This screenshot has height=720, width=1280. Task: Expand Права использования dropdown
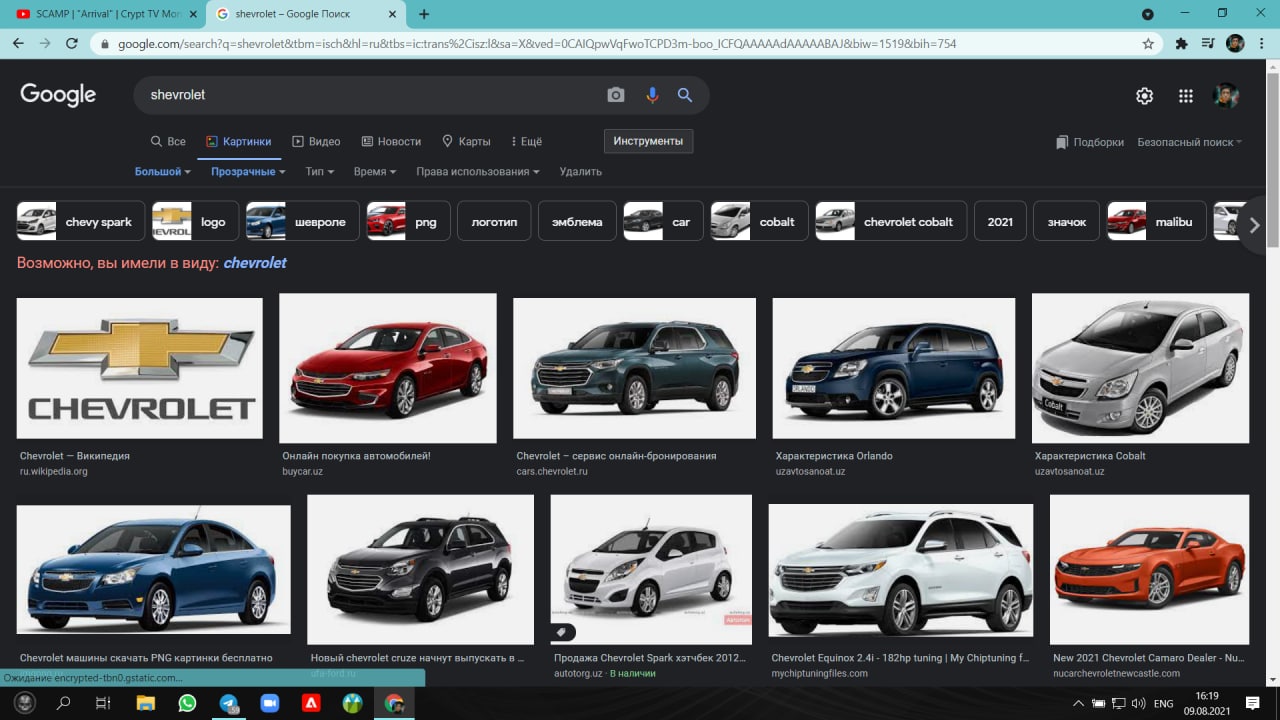pos(478,172)
